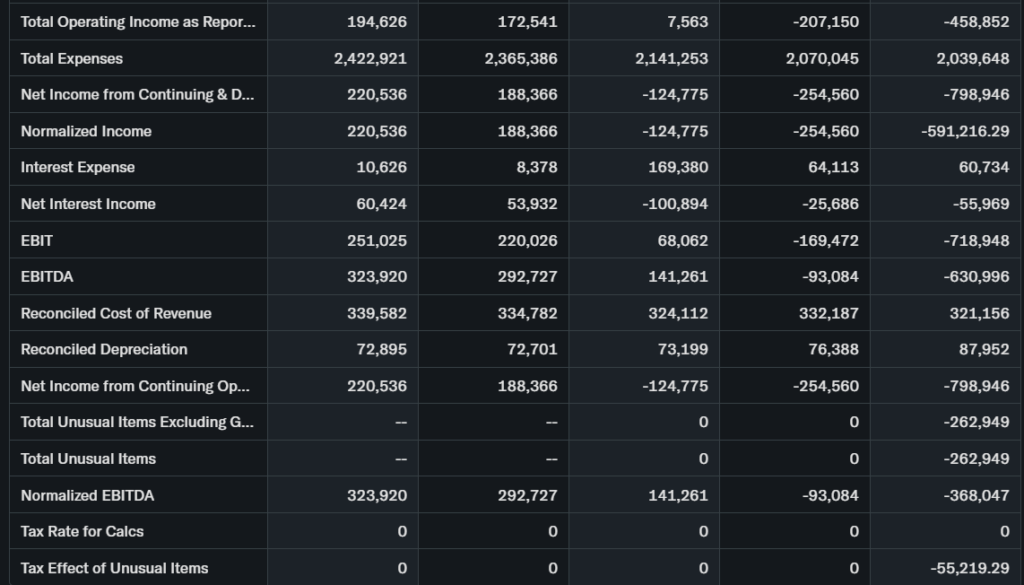1024x585 pixels.
Task: Select the Tax Effect value -55,219.29
Action: click(968, 568)
